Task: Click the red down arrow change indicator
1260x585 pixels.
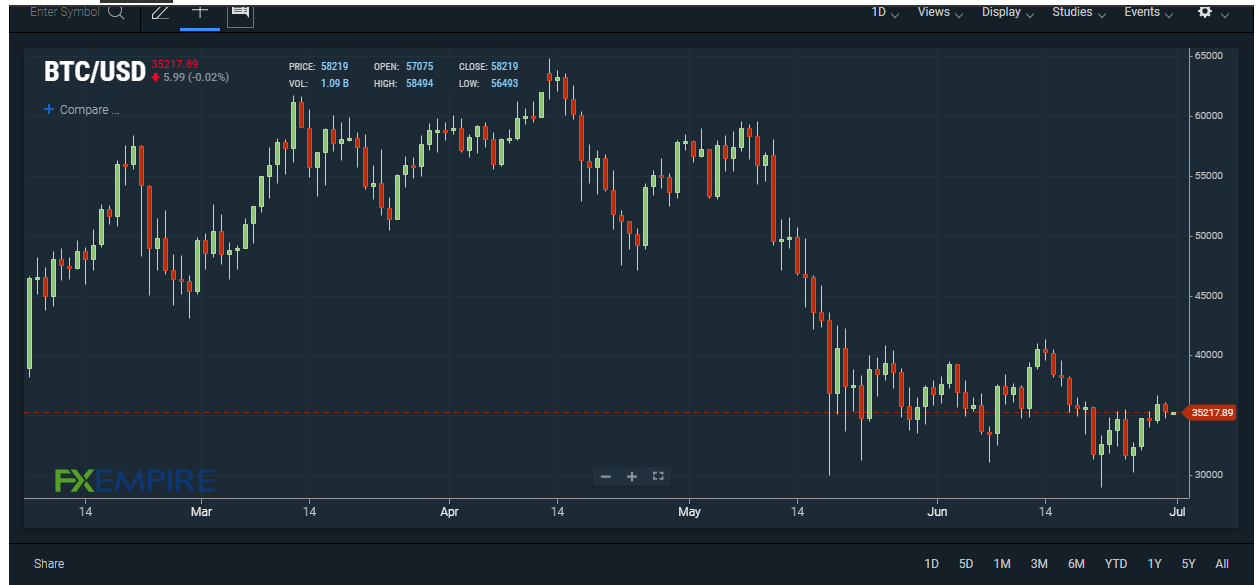Action: click(156, 77)
